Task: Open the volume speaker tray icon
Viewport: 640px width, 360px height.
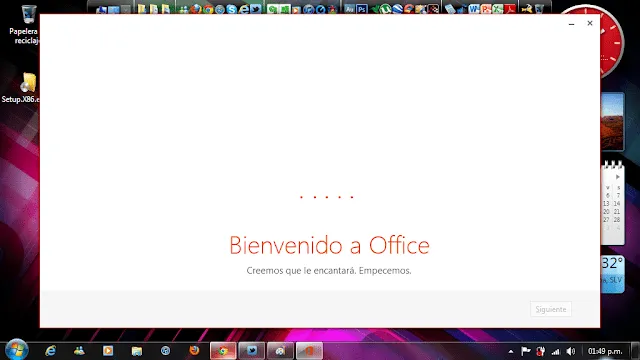Action: (x=571, y=351)
